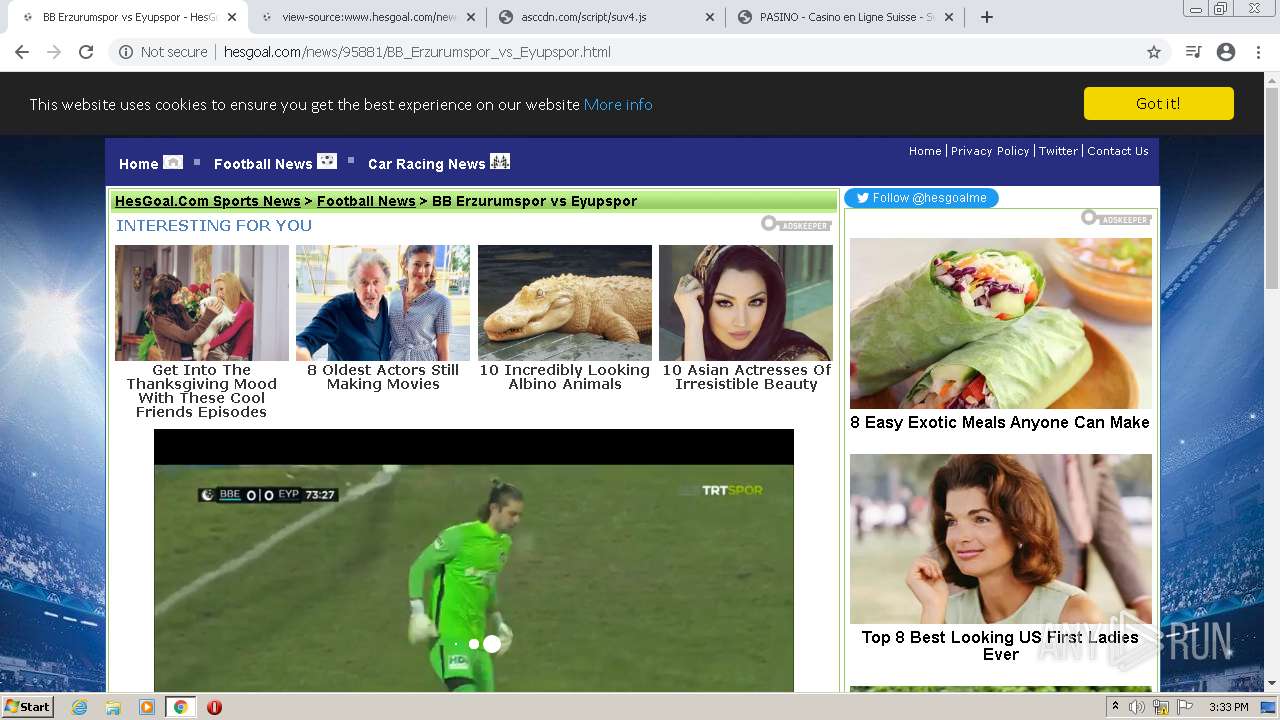
Task: Open the media control icon in toolbar
Action: point(1193,52)
